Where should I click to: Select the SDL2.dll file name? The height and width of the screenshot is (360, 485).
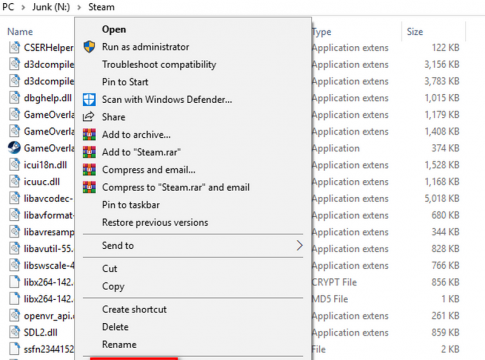(41, 332)
